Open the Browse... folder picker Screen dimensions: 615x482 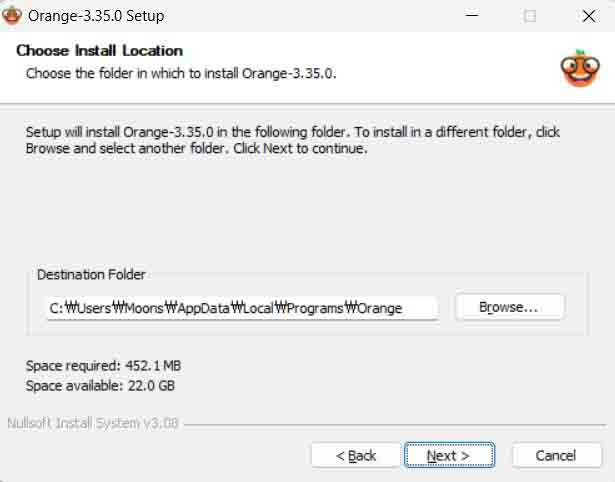coord(509,307)
